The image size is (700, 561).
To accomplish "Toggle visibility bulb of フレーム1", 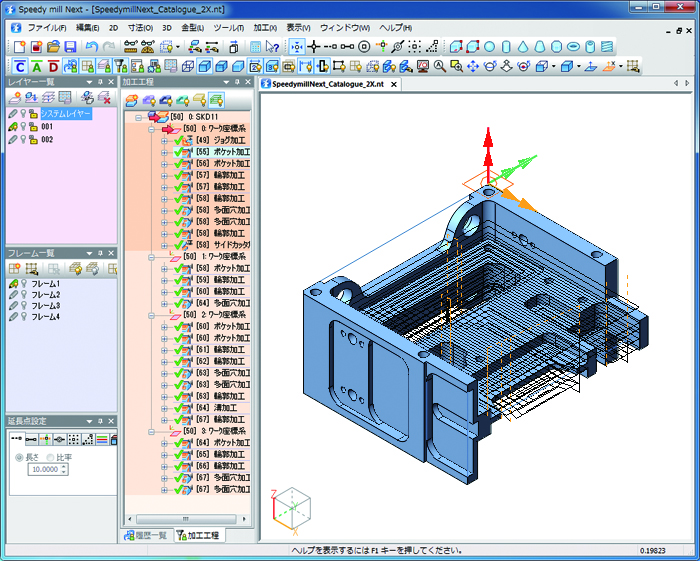I will click(23, 285).
